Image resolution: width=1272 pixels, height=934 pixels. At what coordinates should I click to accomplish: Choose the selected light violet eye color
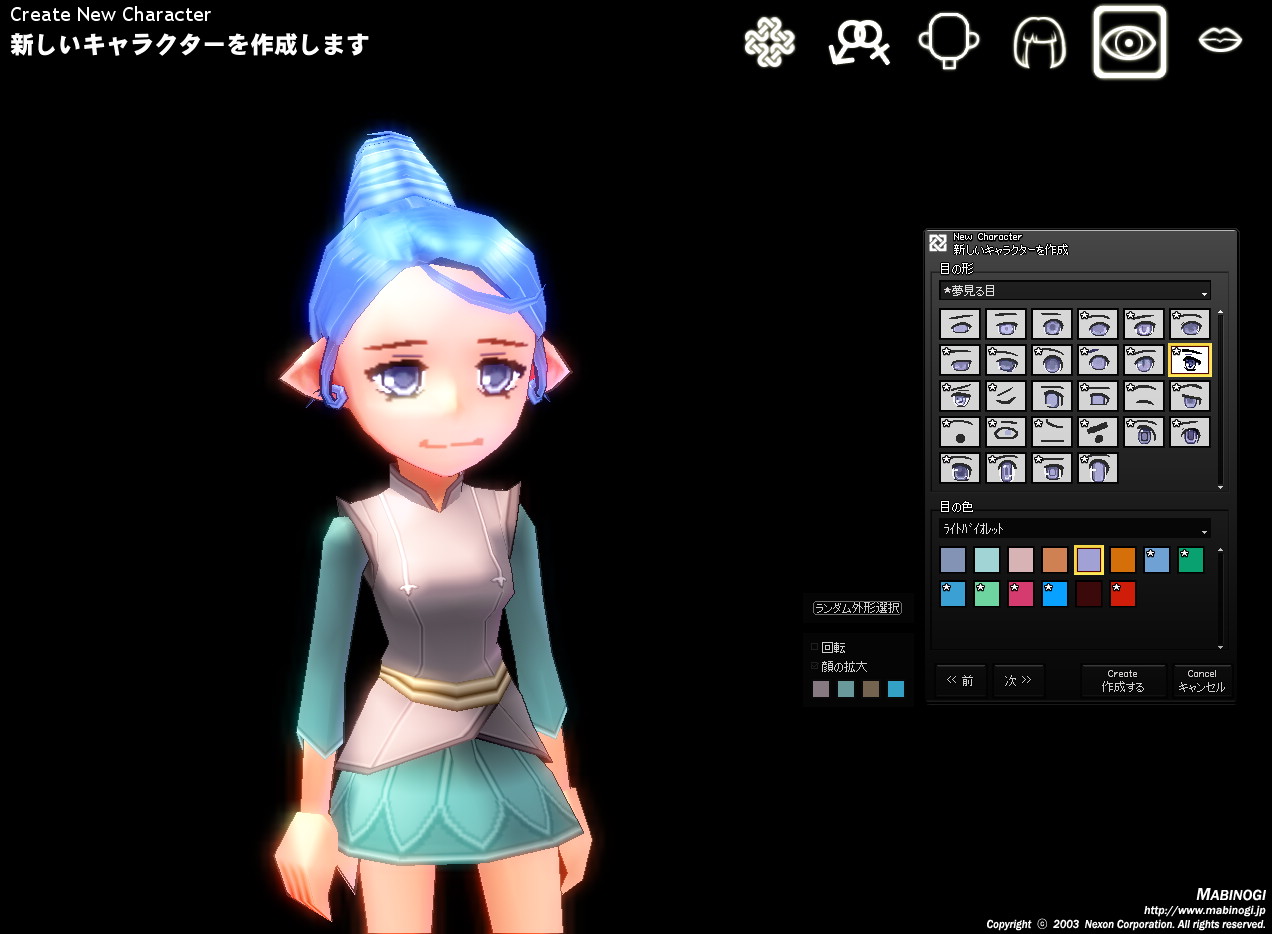coord(1089,560)
